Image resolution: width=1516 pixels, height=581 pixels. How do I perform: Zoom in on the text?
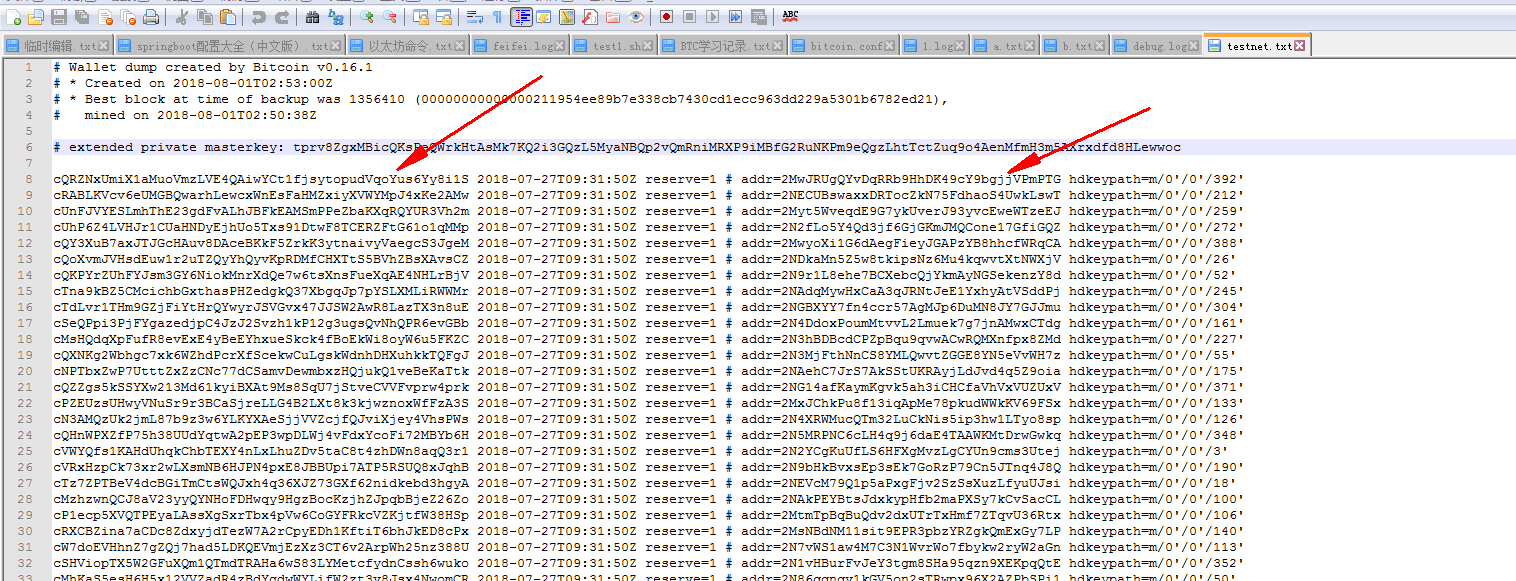coord(365,17)
